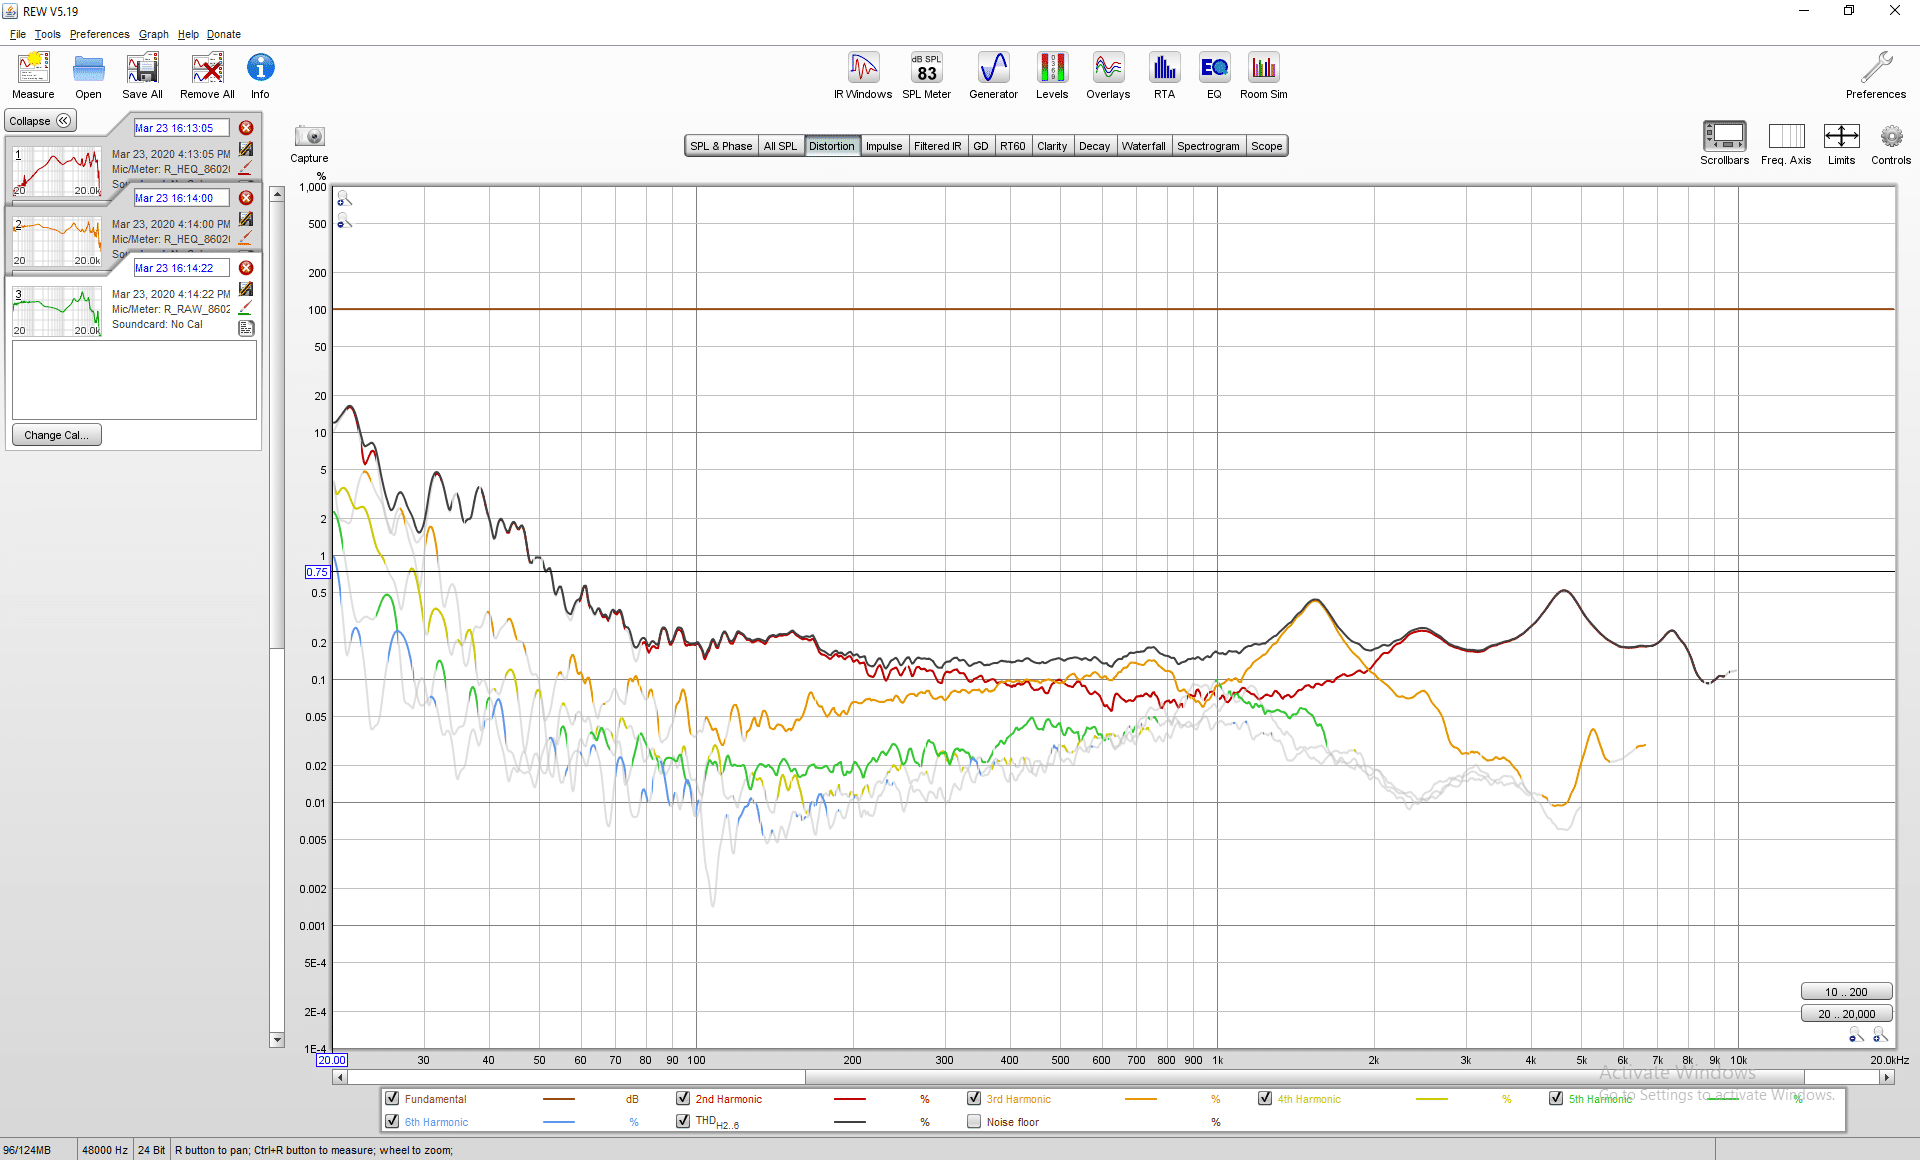Switch to the Impulse tab
This screenshot has width=1920, height=1160.
[x=884, y=146]
